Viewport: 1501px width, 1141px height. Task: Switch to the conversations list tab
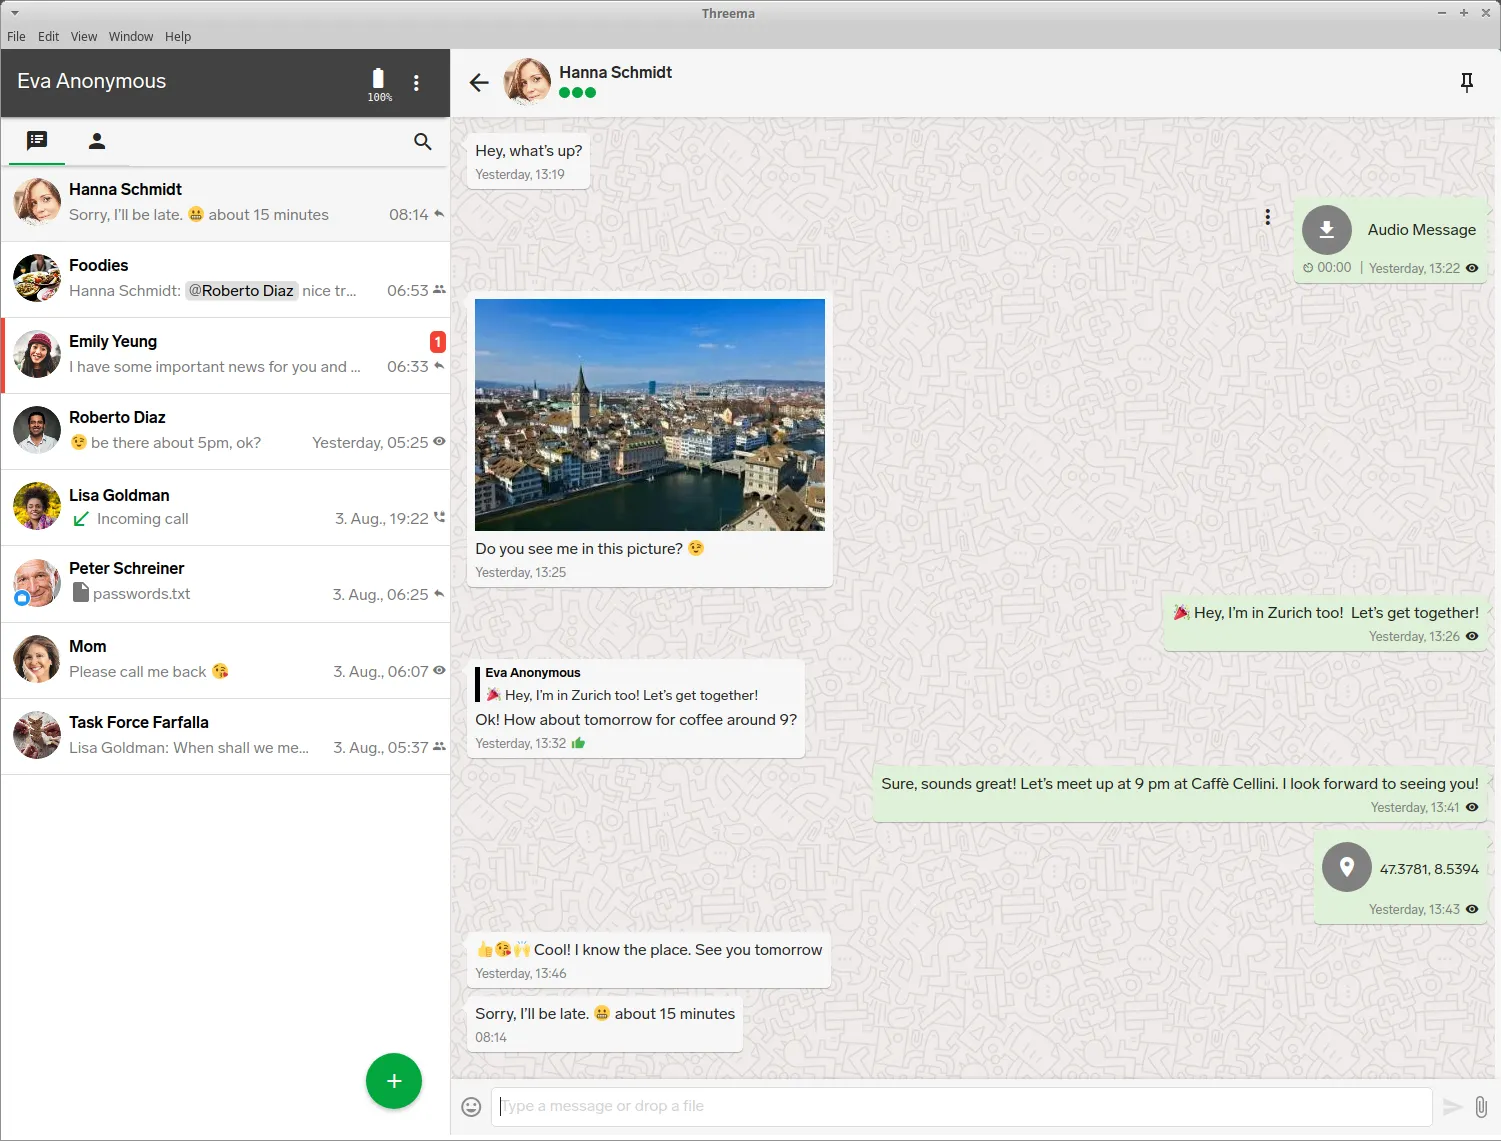pos(37,141)
